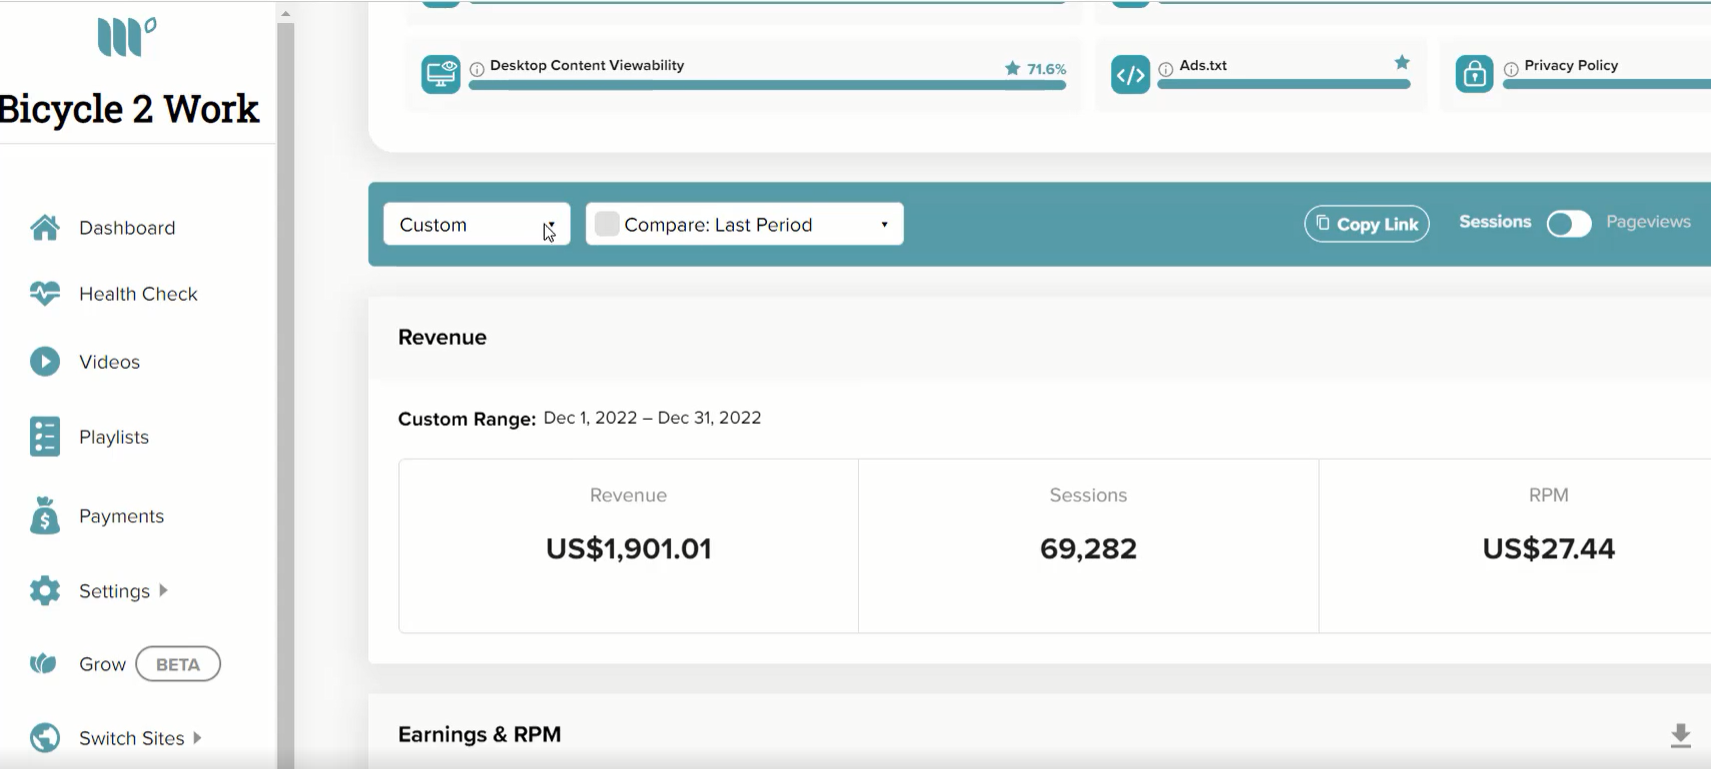The height and width of the screenshot is (769, 1711).
Task: Expand Switch Sites submenu arrow
Action: tap(197, 738)
